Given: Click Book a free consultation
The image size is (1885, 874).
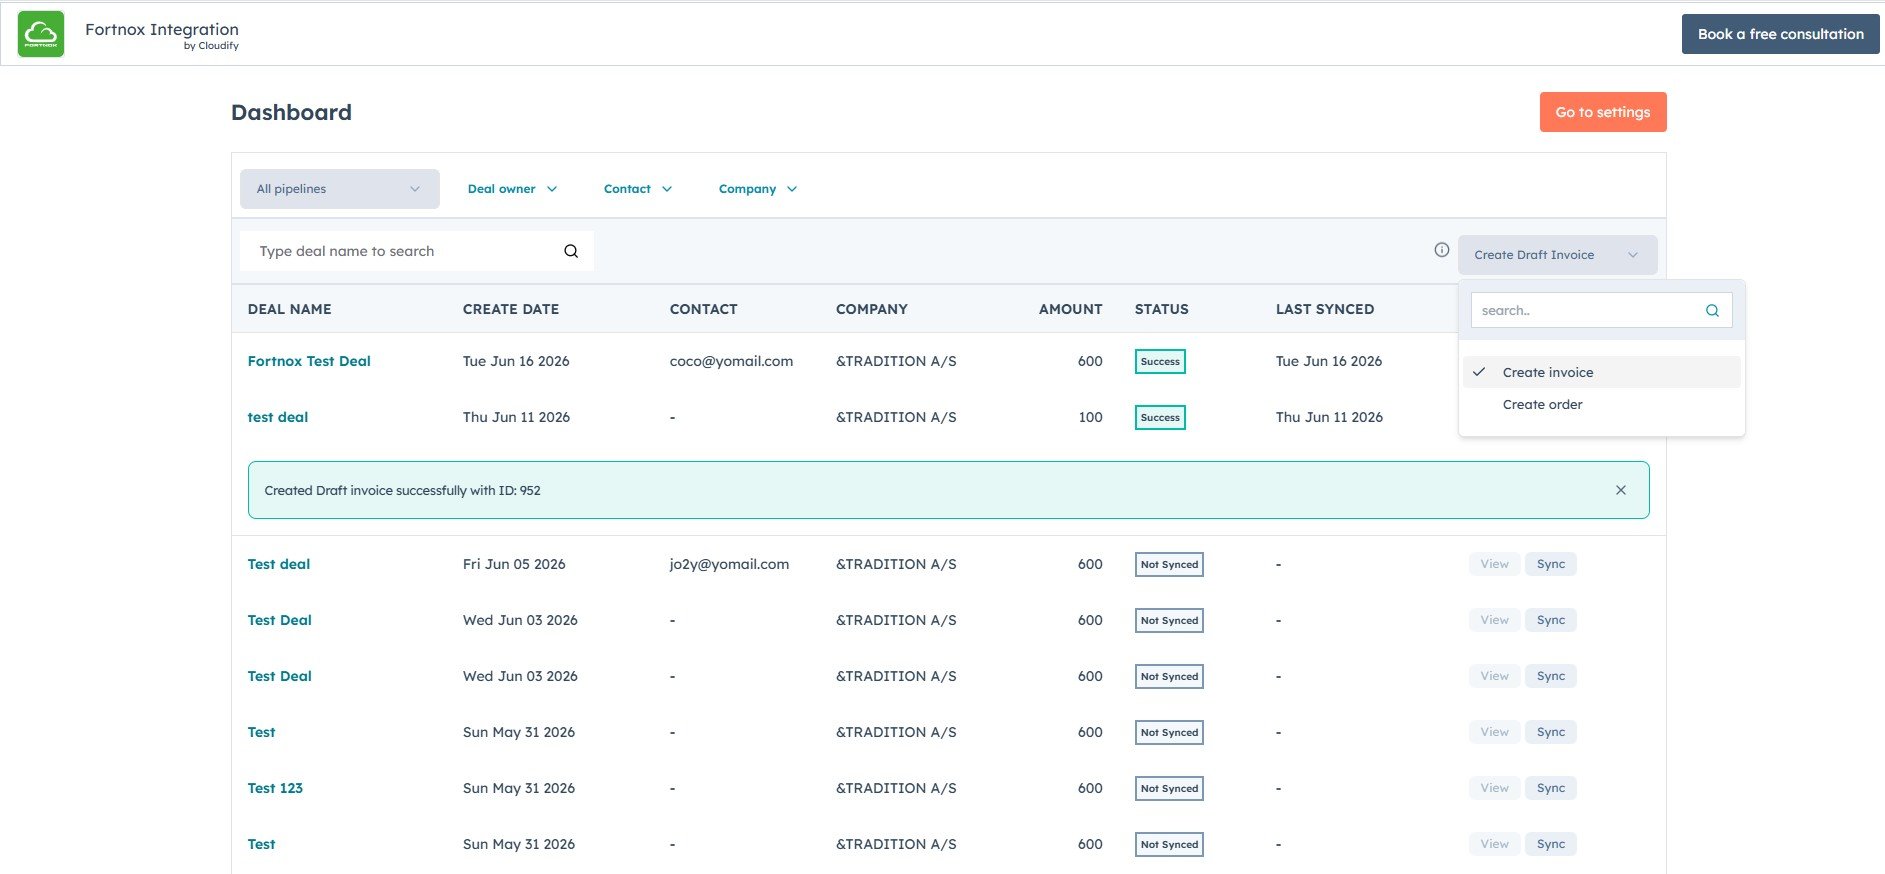Looking at the screenshot, I should pyautogui.click(x=1780, y=34).
